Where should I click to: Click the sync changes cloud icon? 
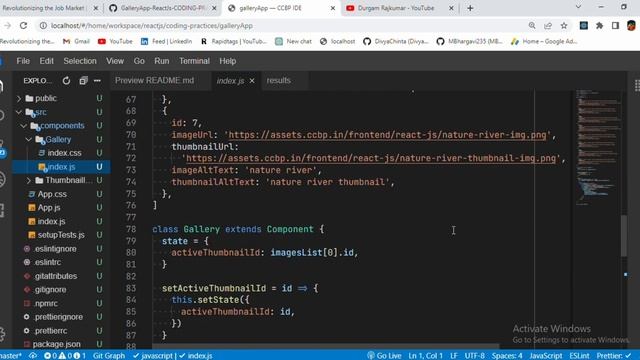point(33,356)
